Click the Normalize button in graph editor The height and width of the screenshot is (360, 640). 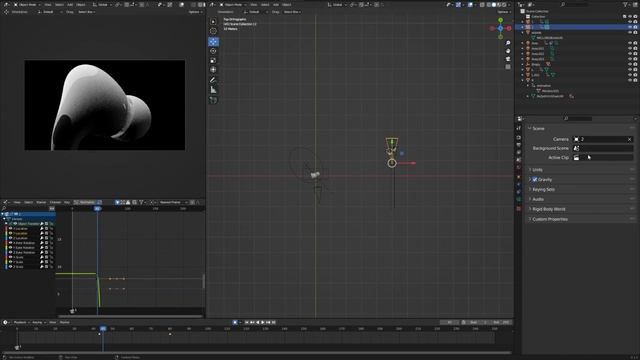tap(87, 202)
